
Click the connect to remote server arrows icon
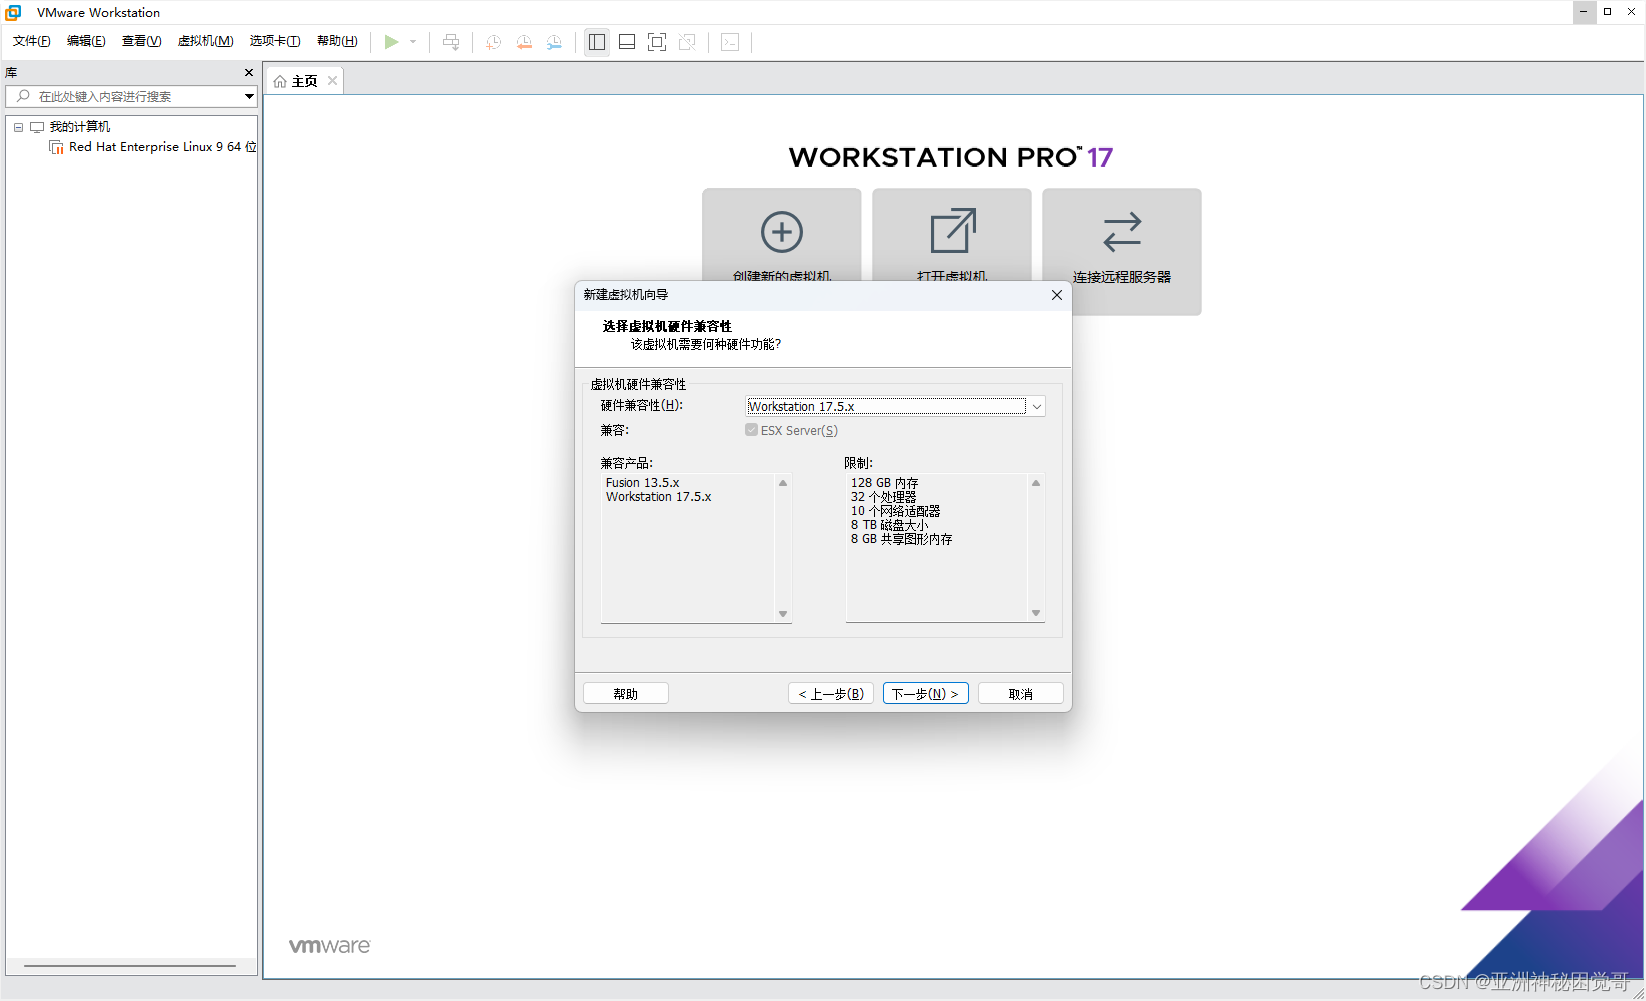click(x=1122, y=232)
